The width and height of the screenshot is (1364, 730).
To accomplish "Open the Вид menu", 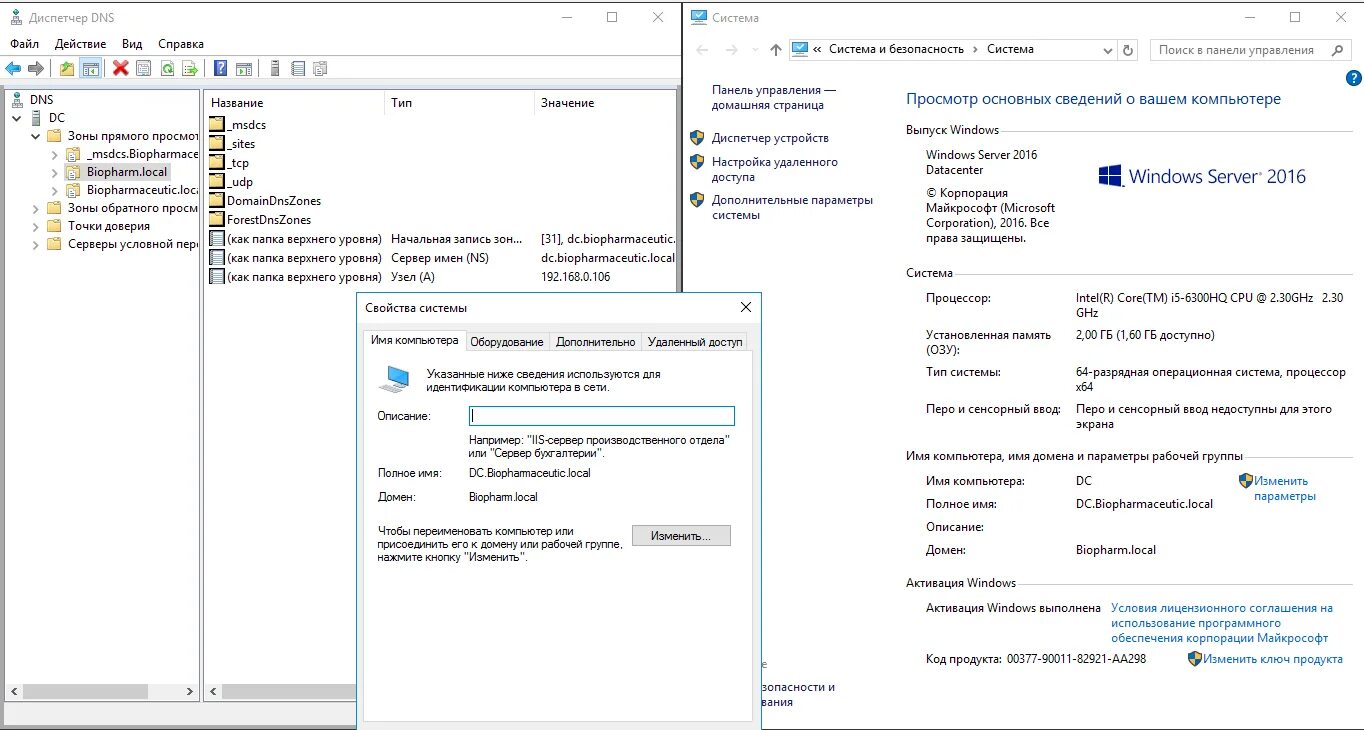I will coord(132,44).
